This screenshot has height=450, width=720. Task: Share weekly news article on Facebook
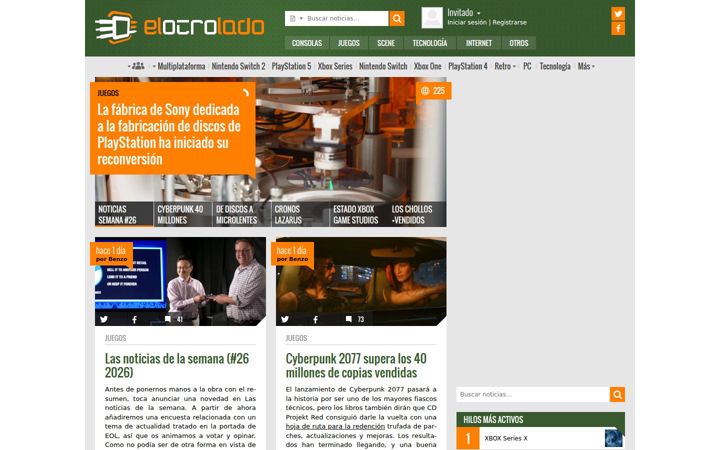135,319
